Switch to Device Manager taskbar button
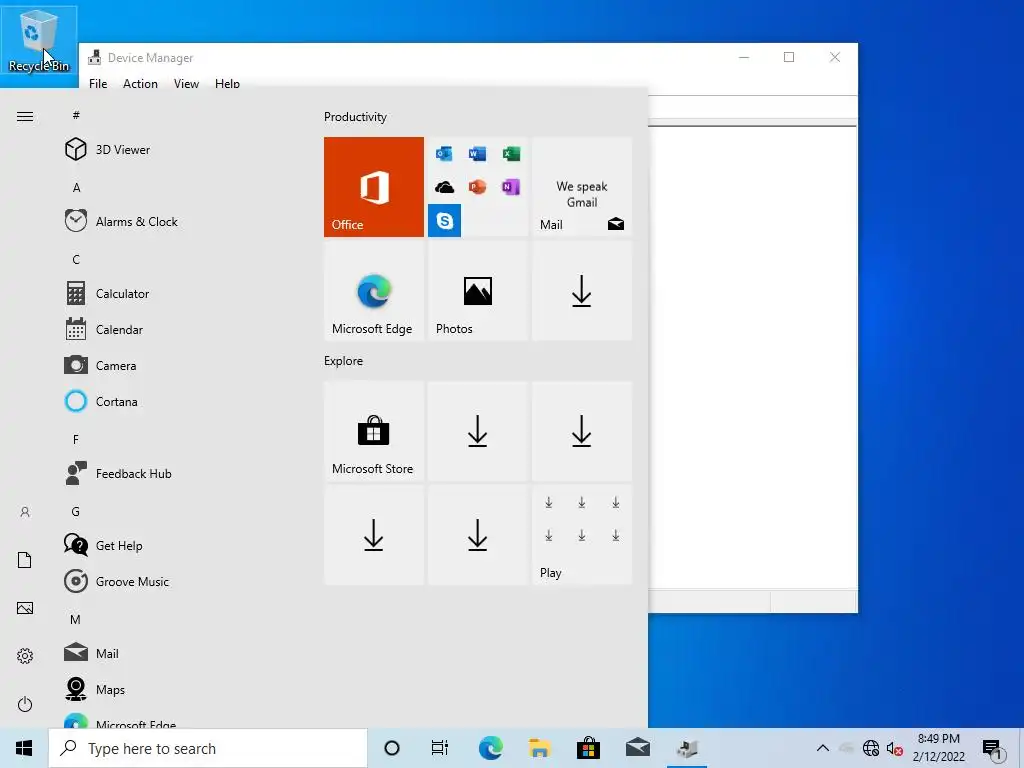 [687, 748]
